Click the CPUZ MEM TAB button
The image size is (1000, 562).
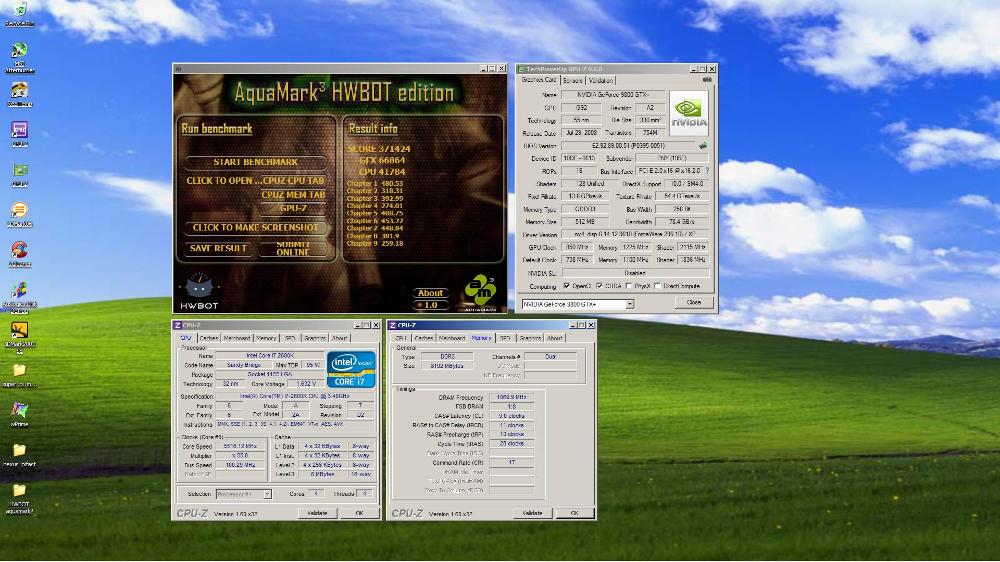(293, 195)
